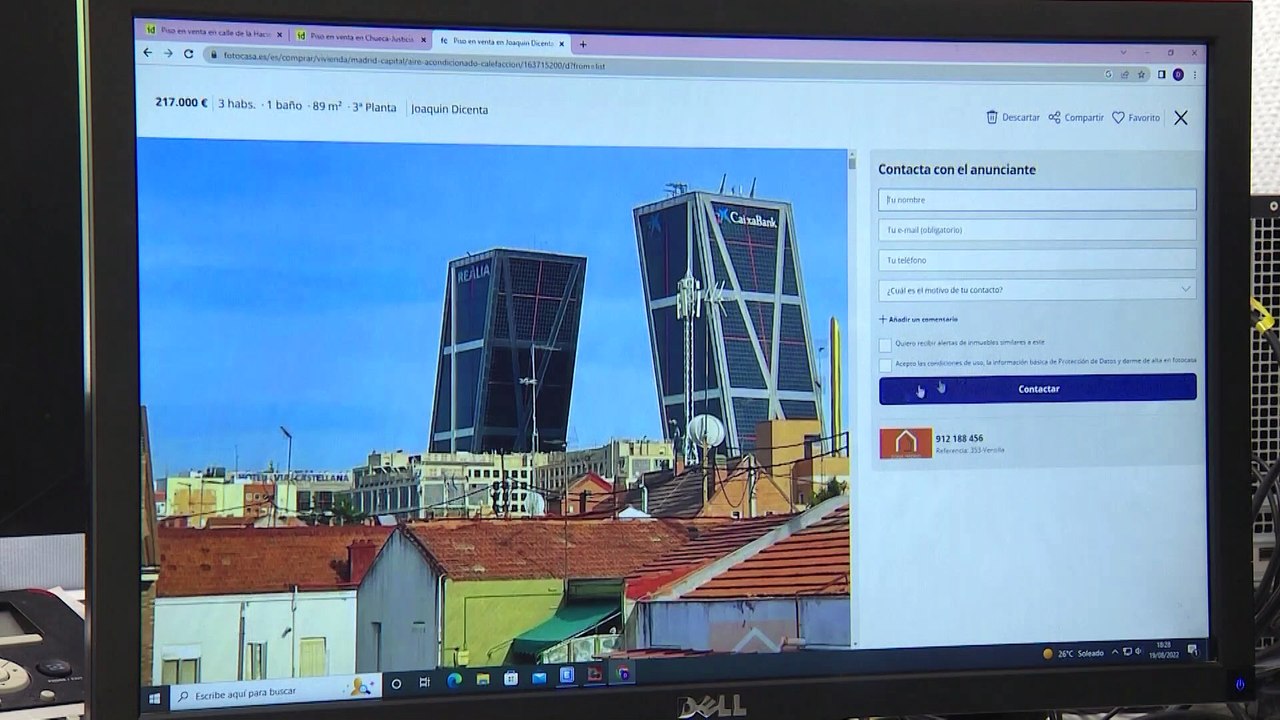The width and height of the screenshot is (1280, 720).
Task: Click the 'Joaquin Dicenta' listing title
Action: click(450, 110)
